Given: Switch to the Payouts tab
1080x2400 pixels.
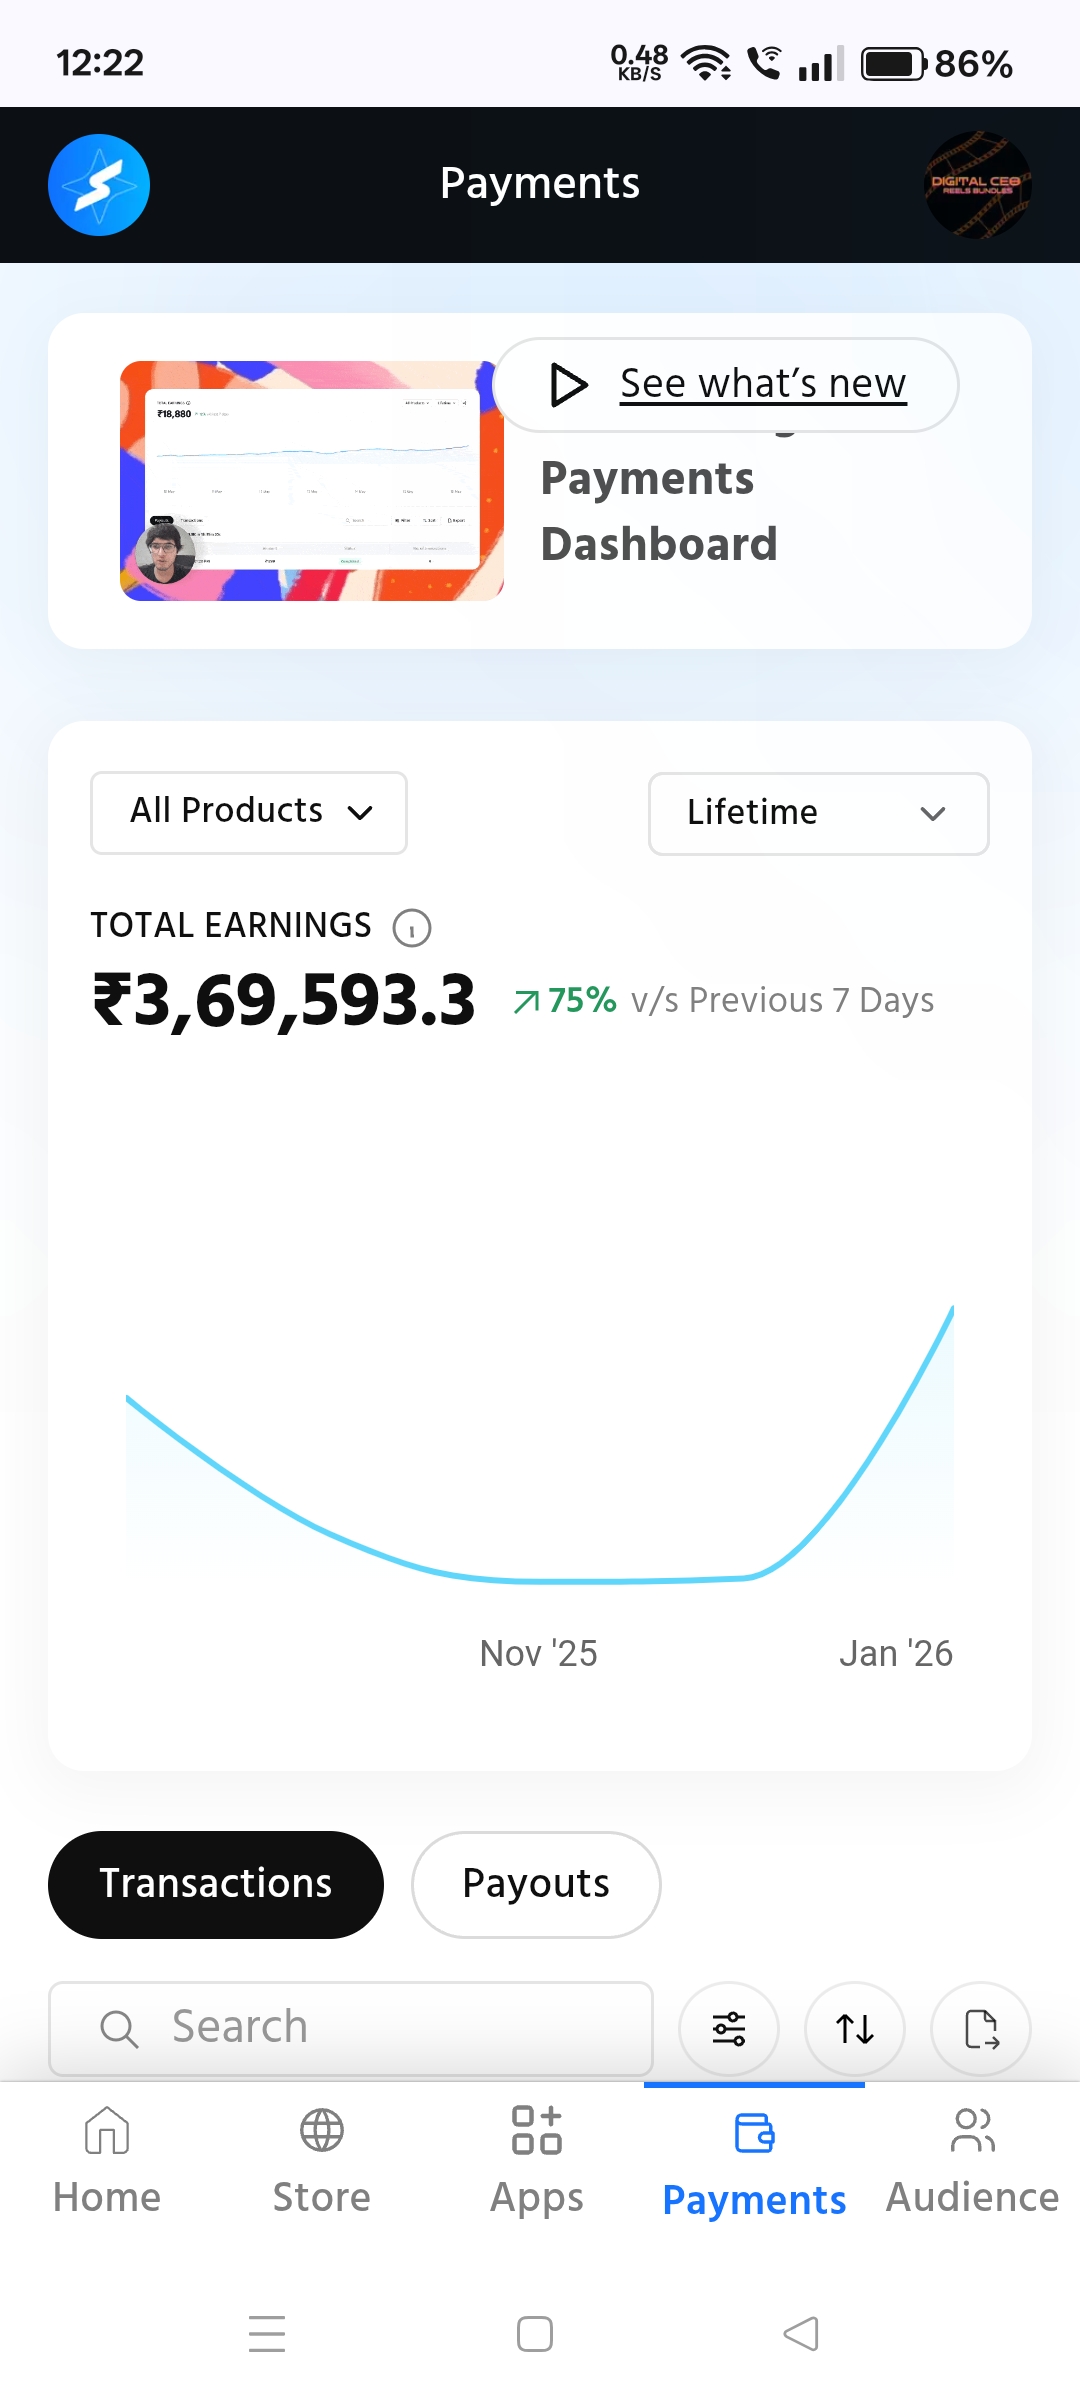Looking at the screenshot, I should (x=536, y=1884).
